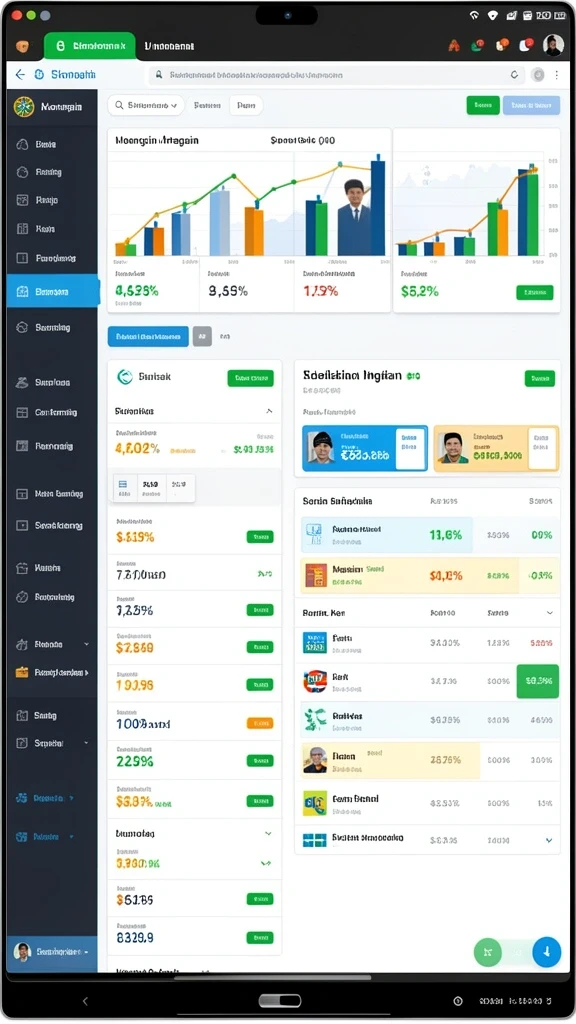Click the green button in the 8329.9 row
The height and width of the screenshot is (1024, 576).
(x=260, y=938)
